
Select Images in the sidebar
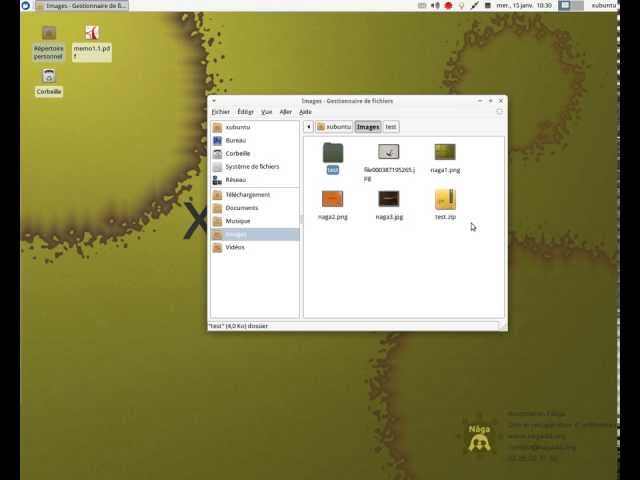coord(255,234)
